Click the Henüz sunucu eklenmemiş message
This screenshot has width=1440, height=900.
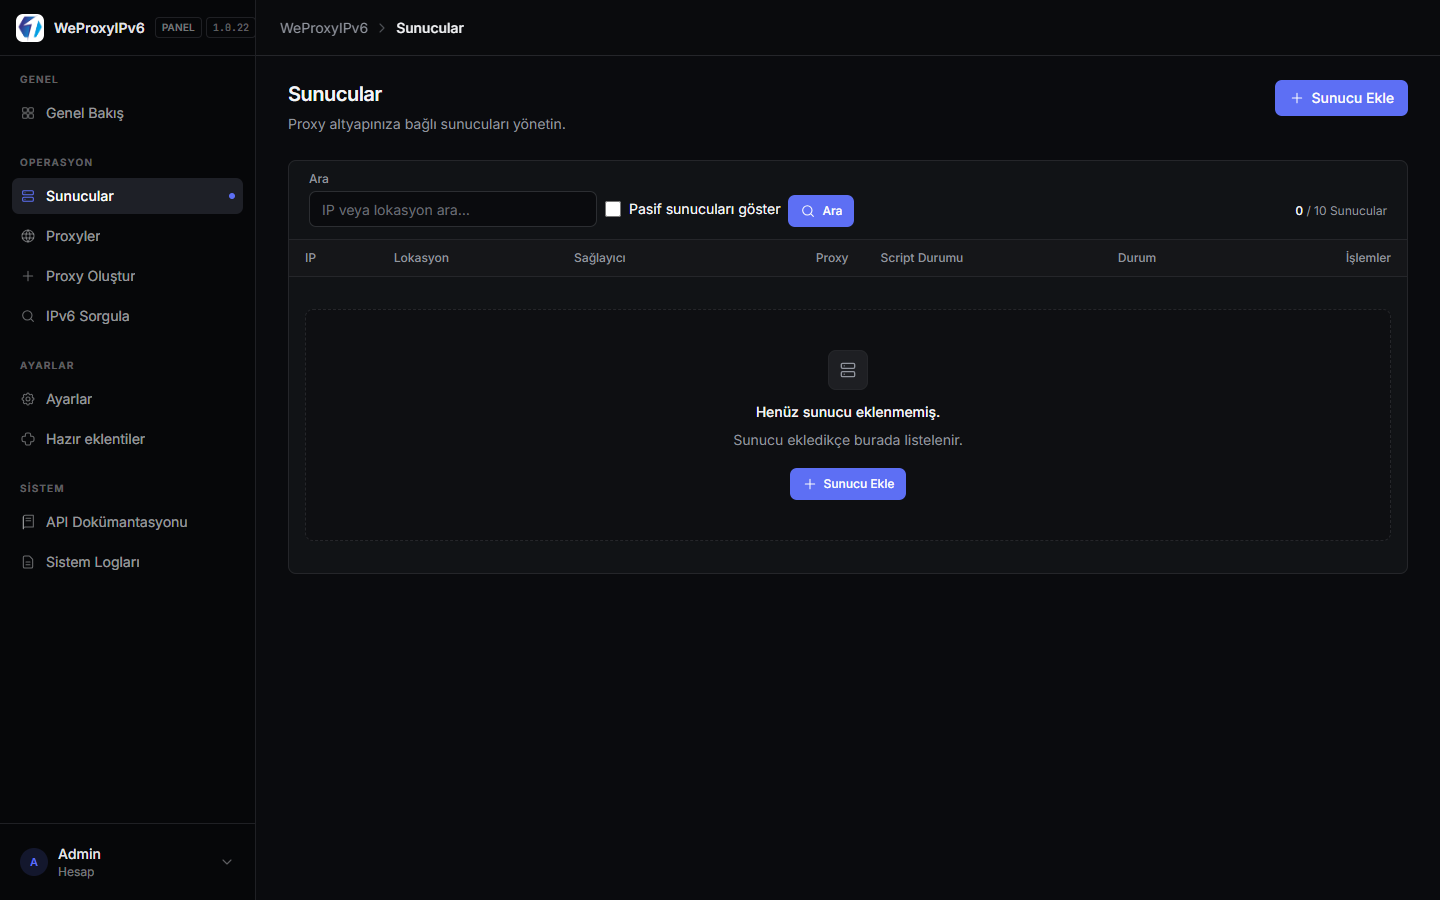point(848,412)
